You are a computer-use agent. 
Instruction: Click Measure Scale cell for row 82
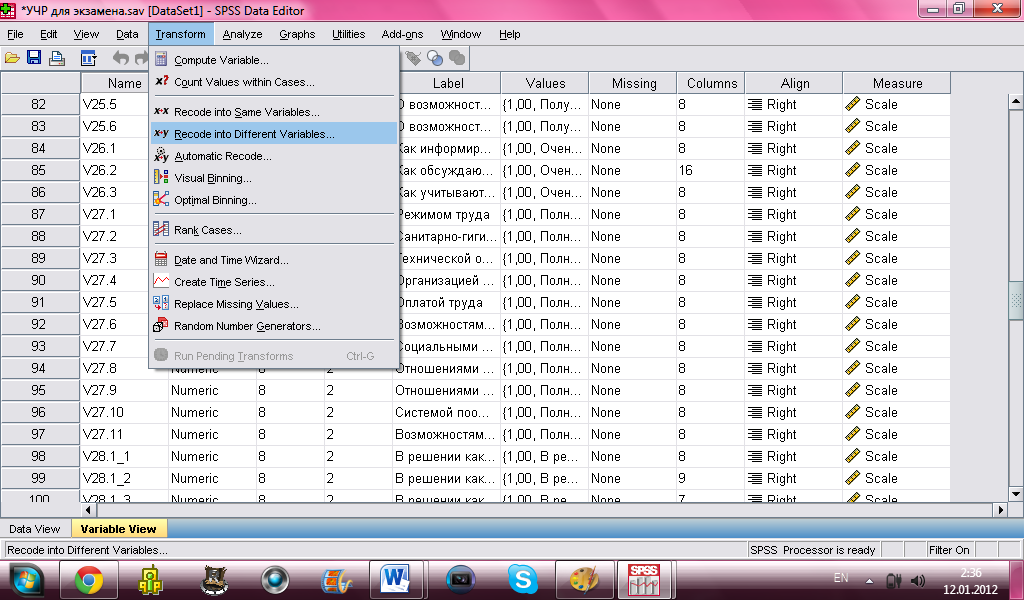(x=897, y=104)
